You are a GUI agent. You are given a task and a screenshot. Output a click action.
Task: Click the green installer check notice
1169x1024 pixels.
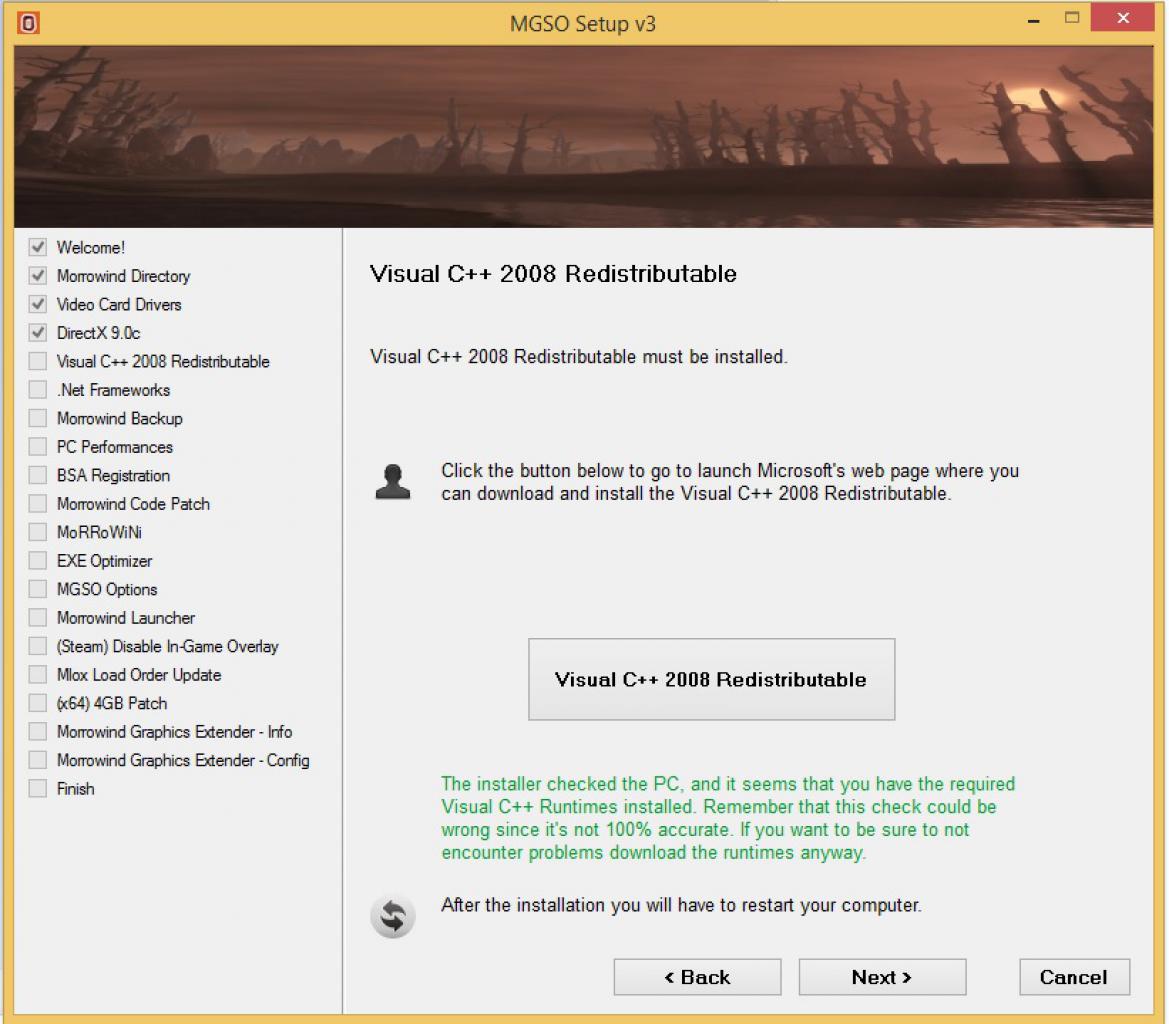728,818
